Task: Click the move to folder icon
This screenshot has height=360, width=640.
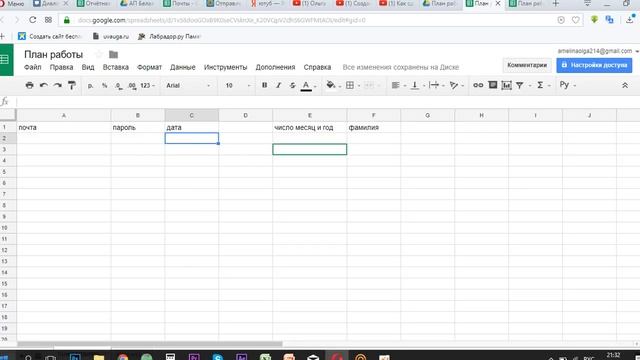Action: (113, 54)
